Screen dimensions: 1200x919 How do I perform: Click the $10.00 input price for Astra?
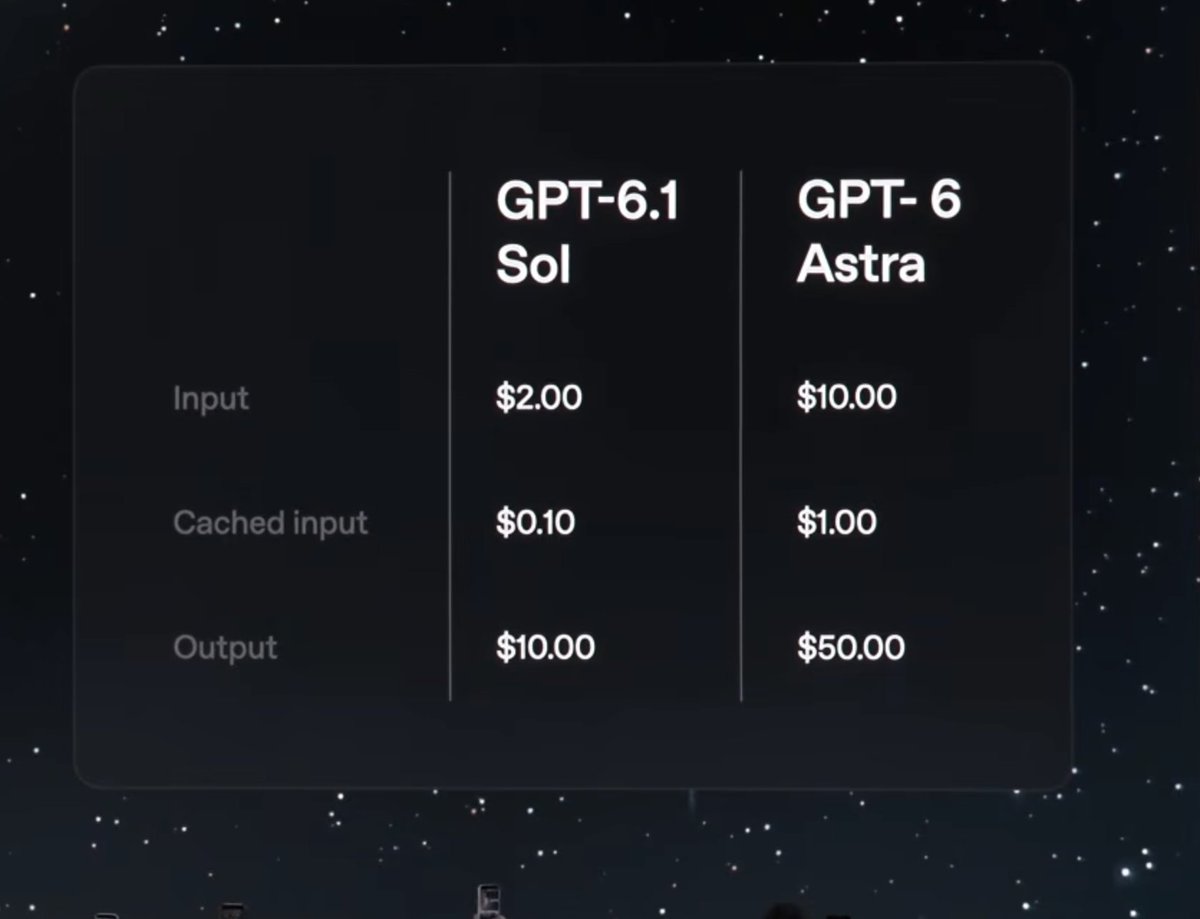pos(847,398)
